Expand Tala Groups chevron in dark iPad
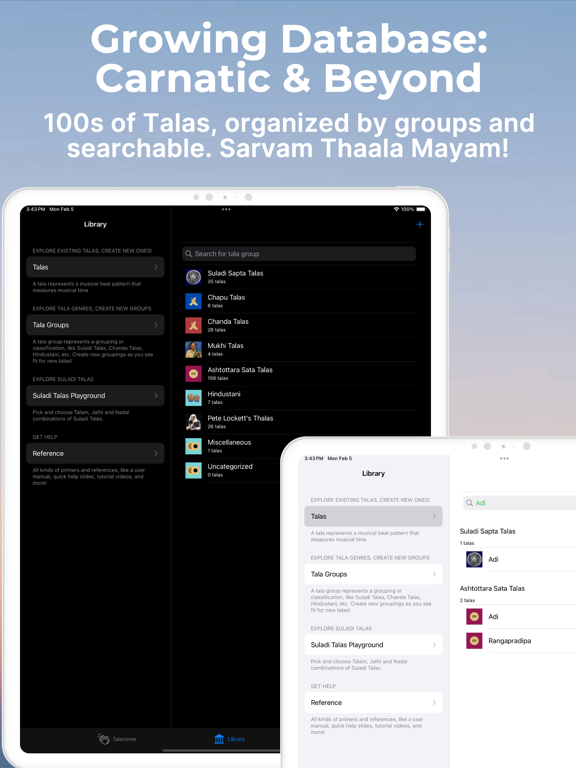The height and width of the screenshot is (768, 576). pos(156,325)
